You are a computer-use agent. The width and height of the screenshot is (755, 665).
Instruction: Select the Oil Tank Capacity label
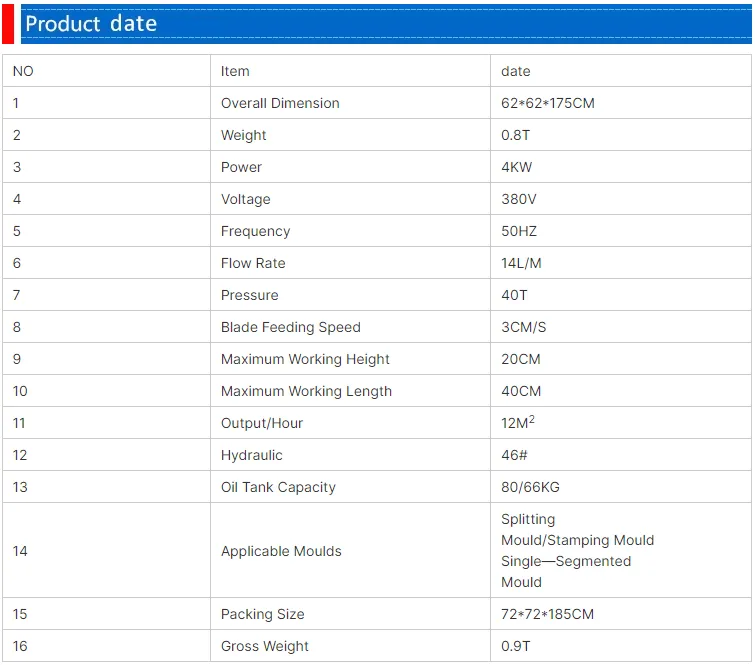[278, 487]
